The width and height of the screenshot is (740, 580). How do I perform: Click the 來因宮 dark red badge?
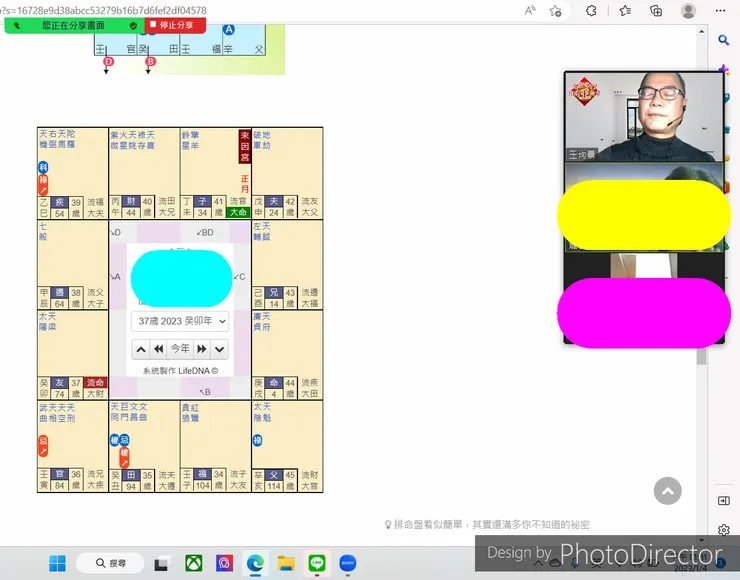pos(244,146)
